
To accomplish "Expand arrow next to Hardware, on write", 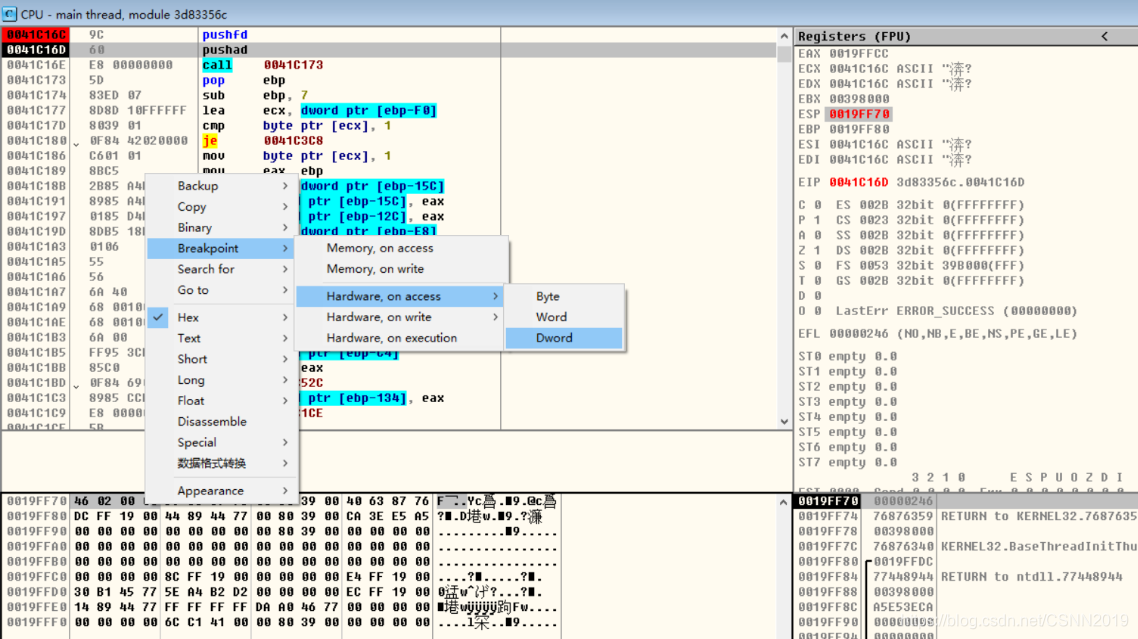I will click(496, 317).
